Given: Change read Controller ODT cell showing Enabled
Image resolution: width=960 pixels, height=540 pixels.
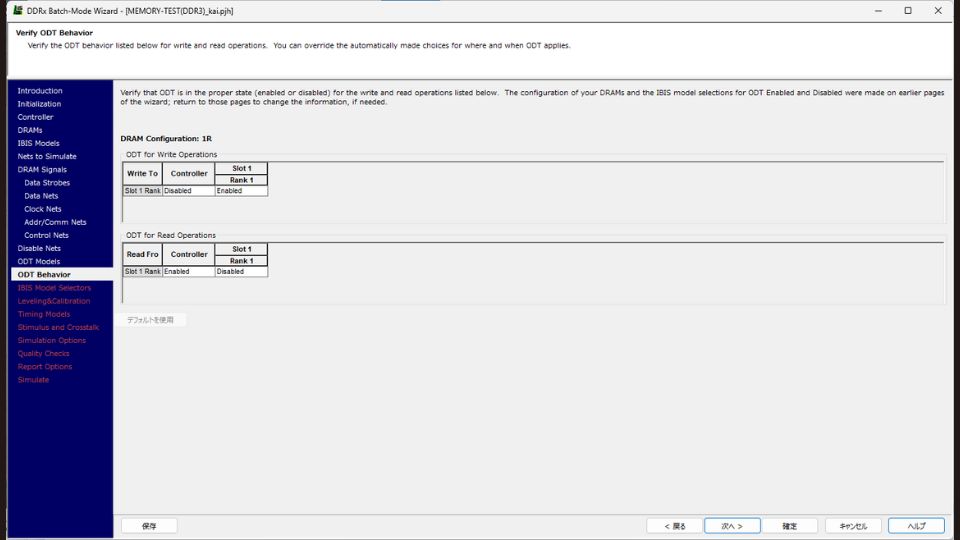Looking at the screenshot, I should coord(188,271).
